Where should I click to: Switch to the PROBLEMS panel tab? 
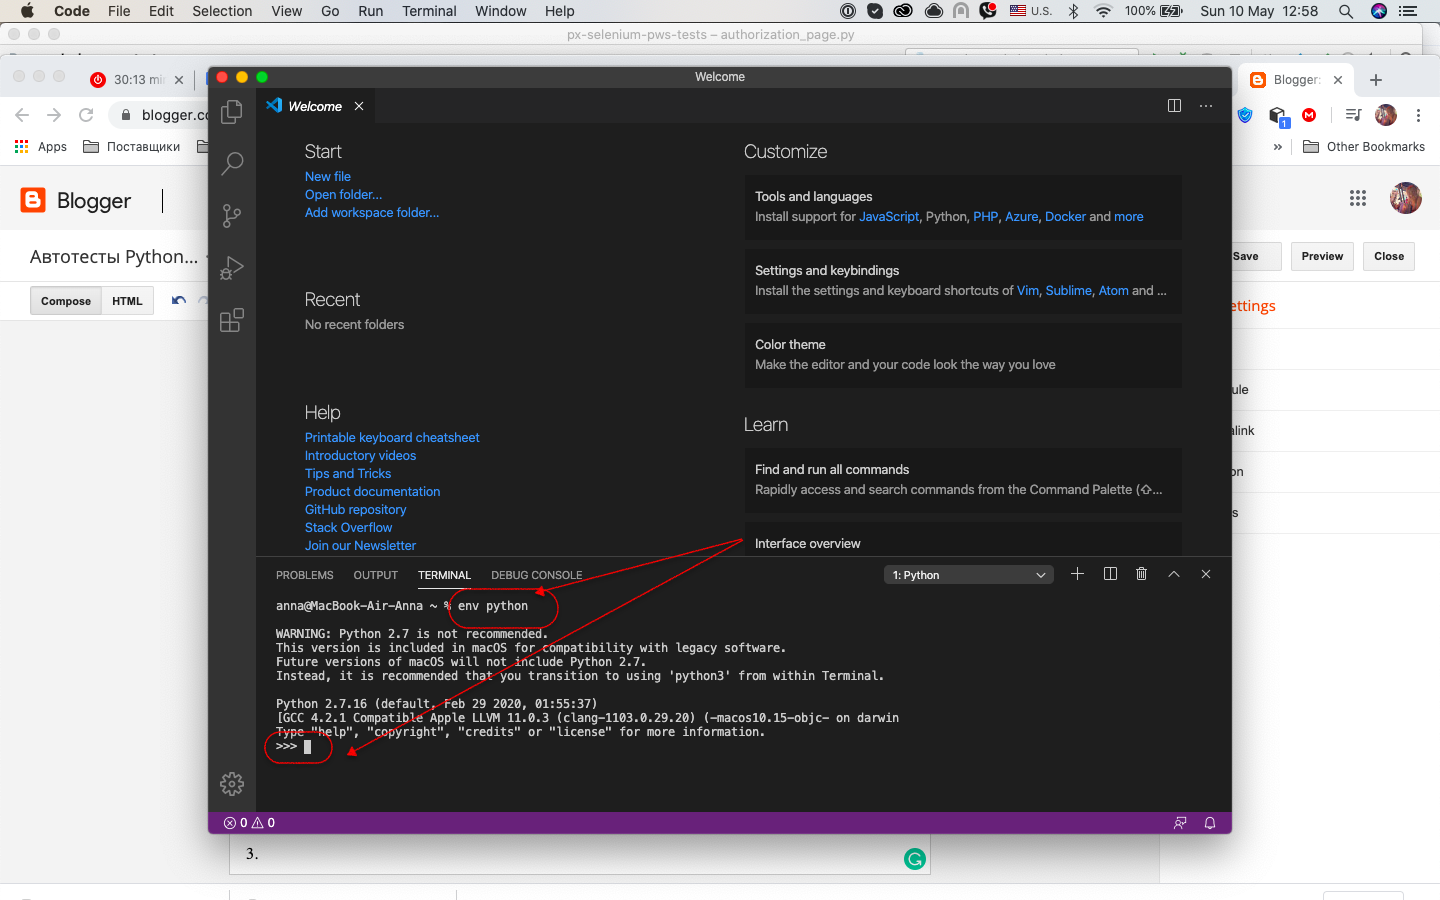click(305, 575)
